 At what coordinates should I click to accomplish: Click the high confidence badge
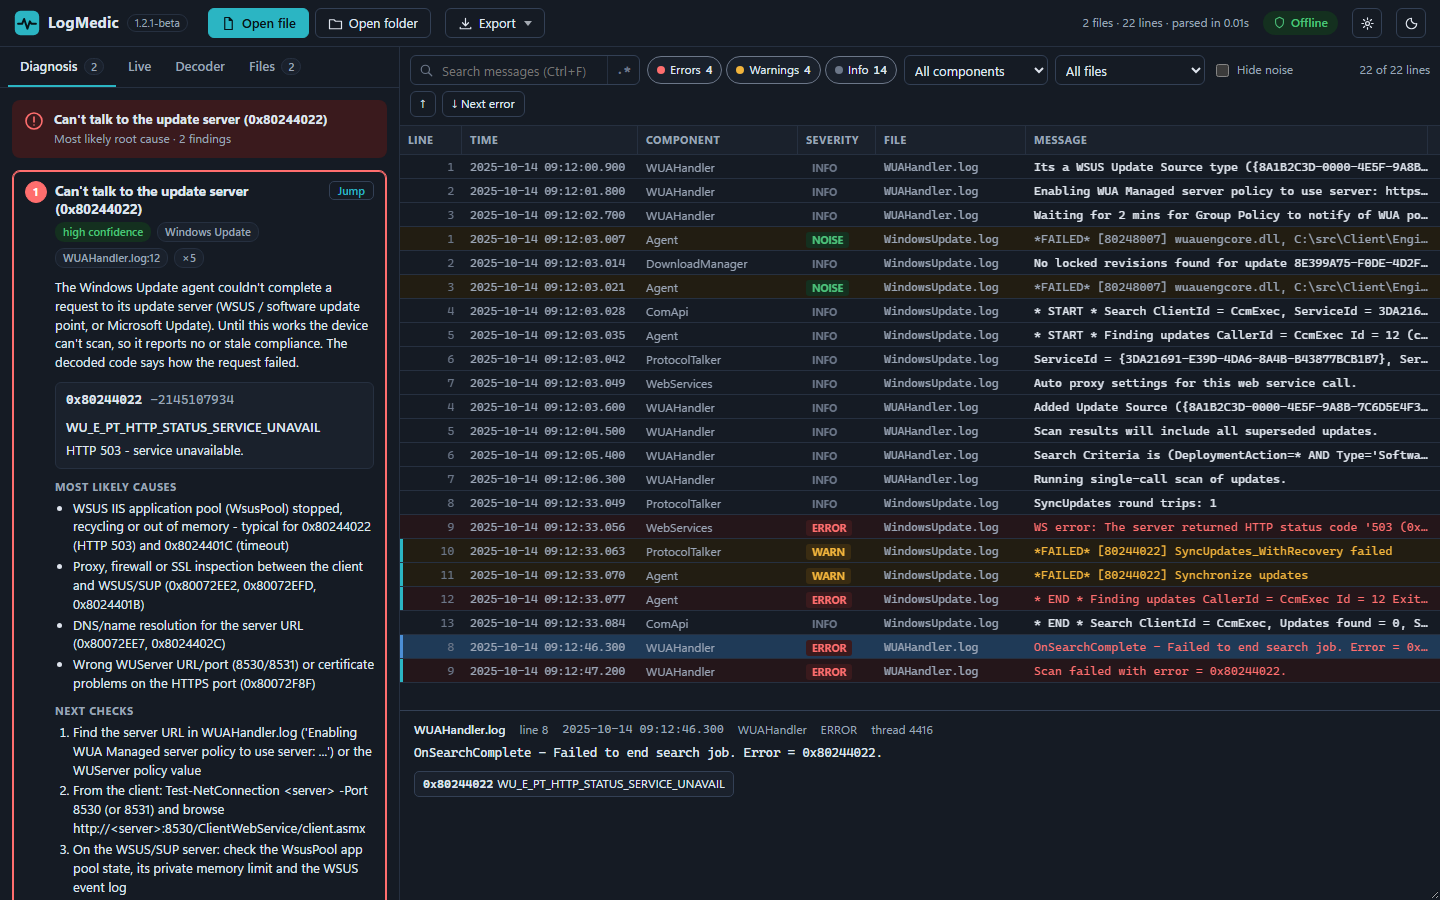pos(103,232)
